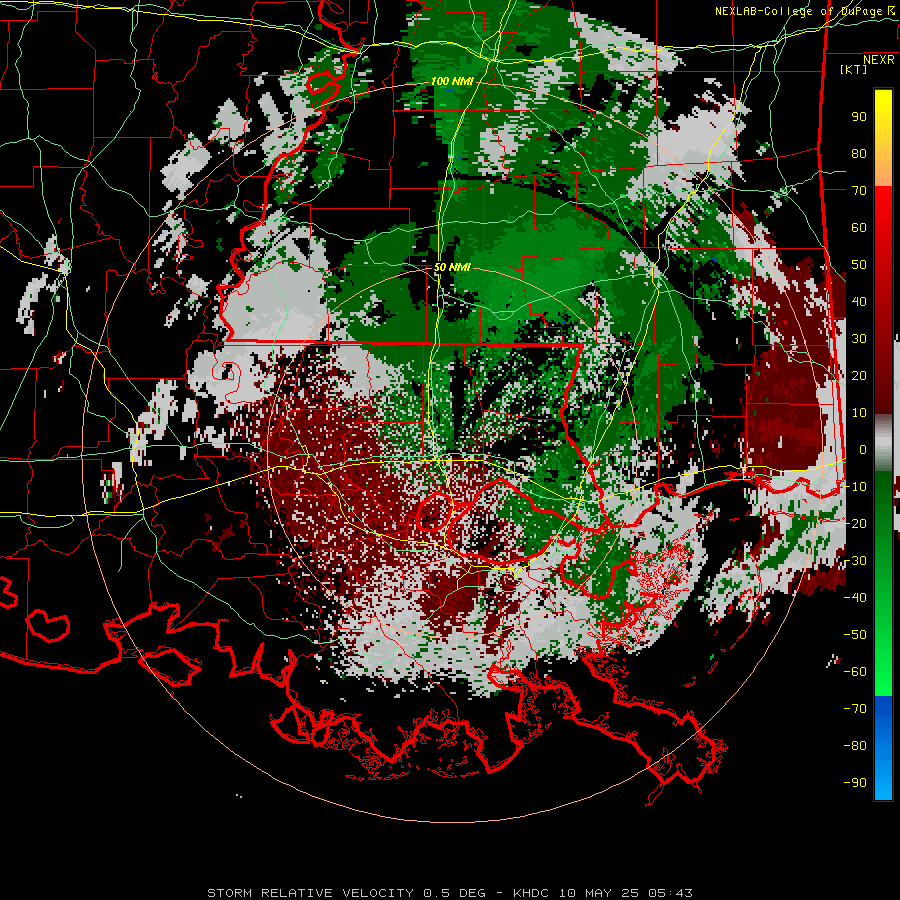
Task: Select the -60 scale value
Action: point(855,672)
